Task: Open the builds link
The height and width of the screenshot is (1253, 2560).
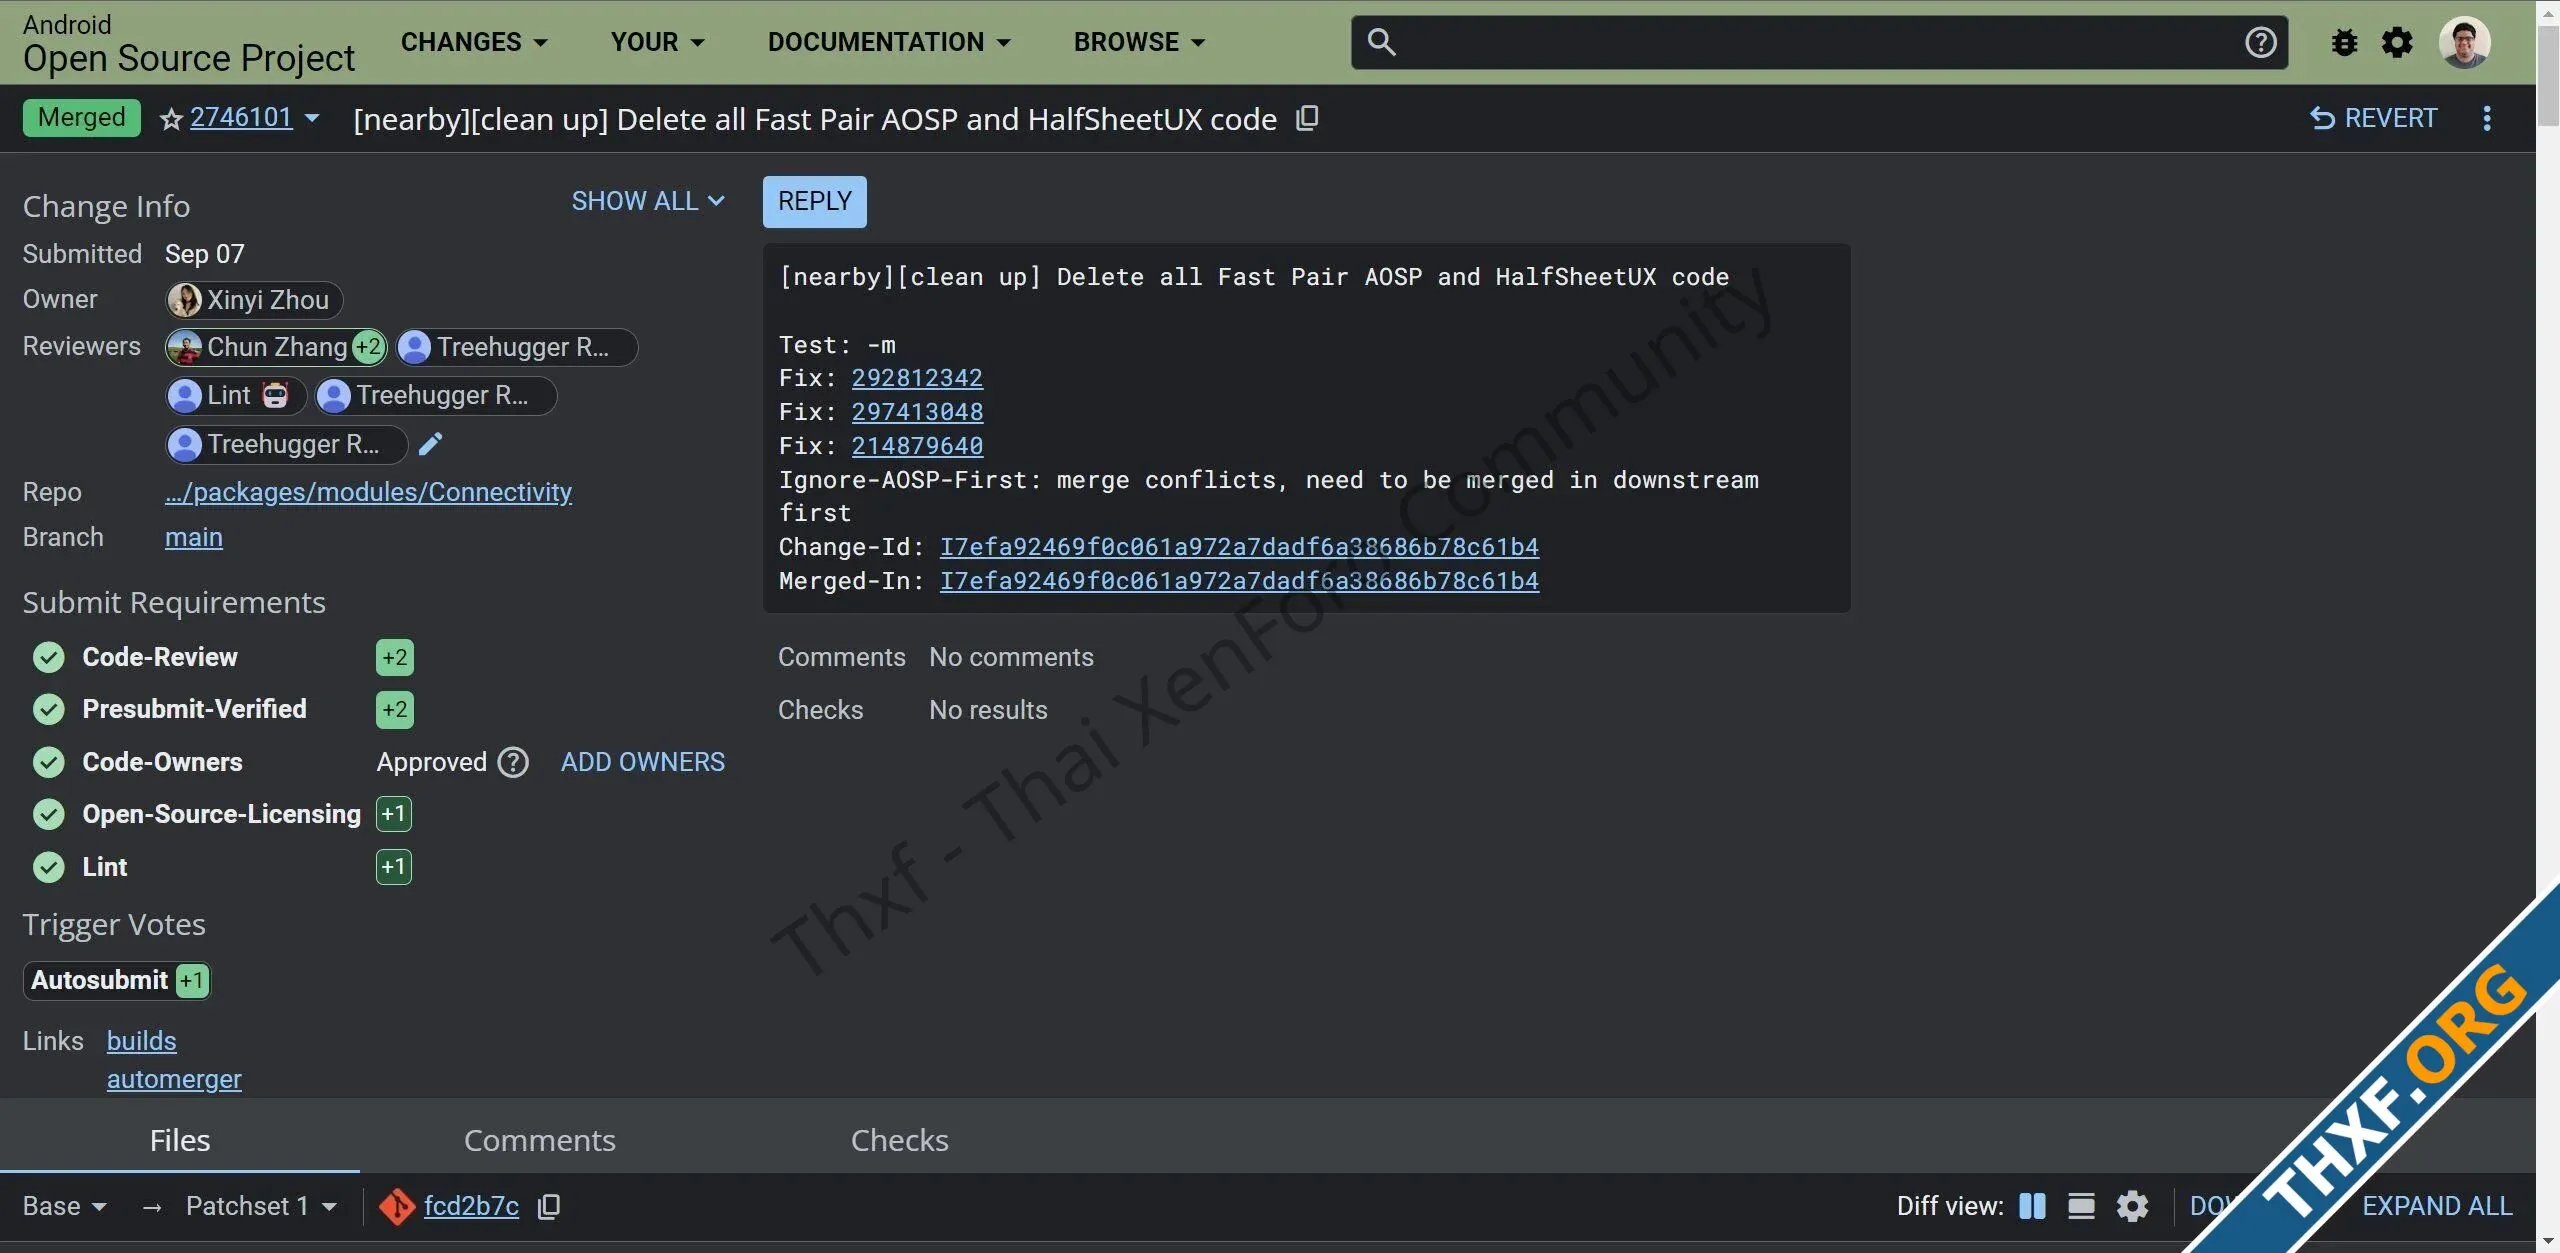Action: 141,1041
